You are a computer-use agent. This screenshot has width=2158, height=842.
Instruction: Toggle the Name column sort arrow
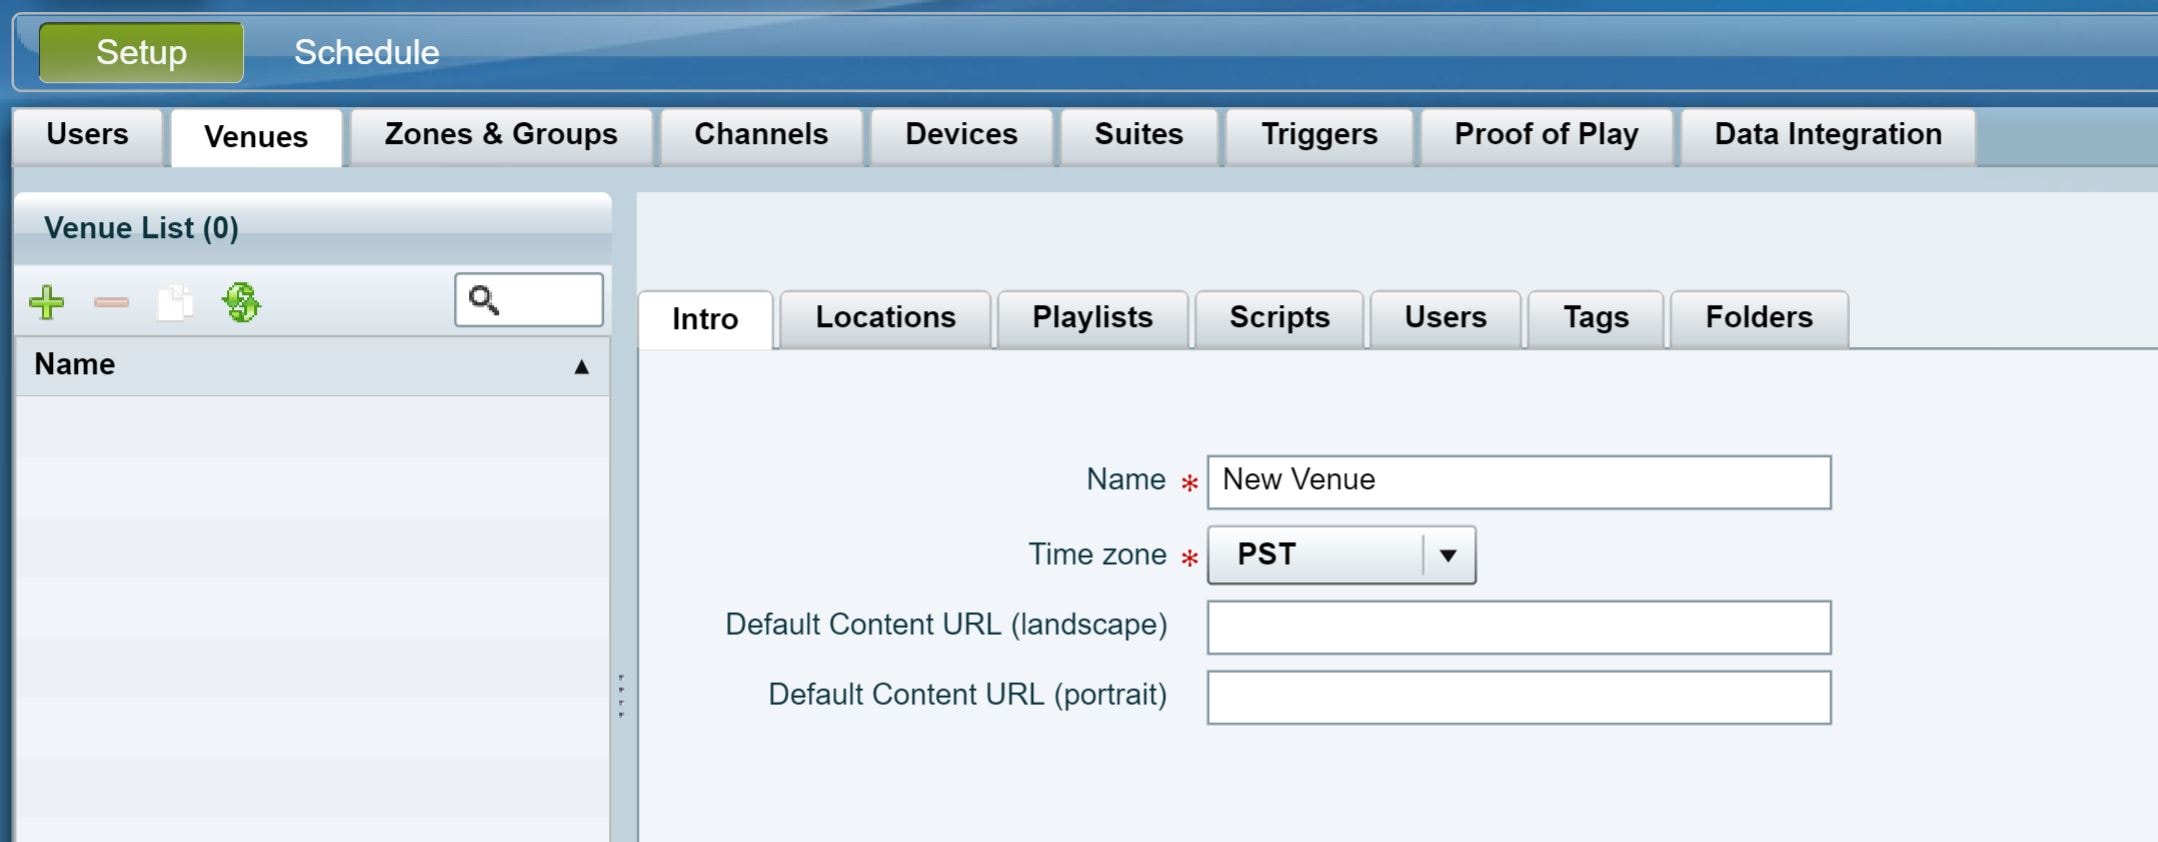(x=583, y=366)
